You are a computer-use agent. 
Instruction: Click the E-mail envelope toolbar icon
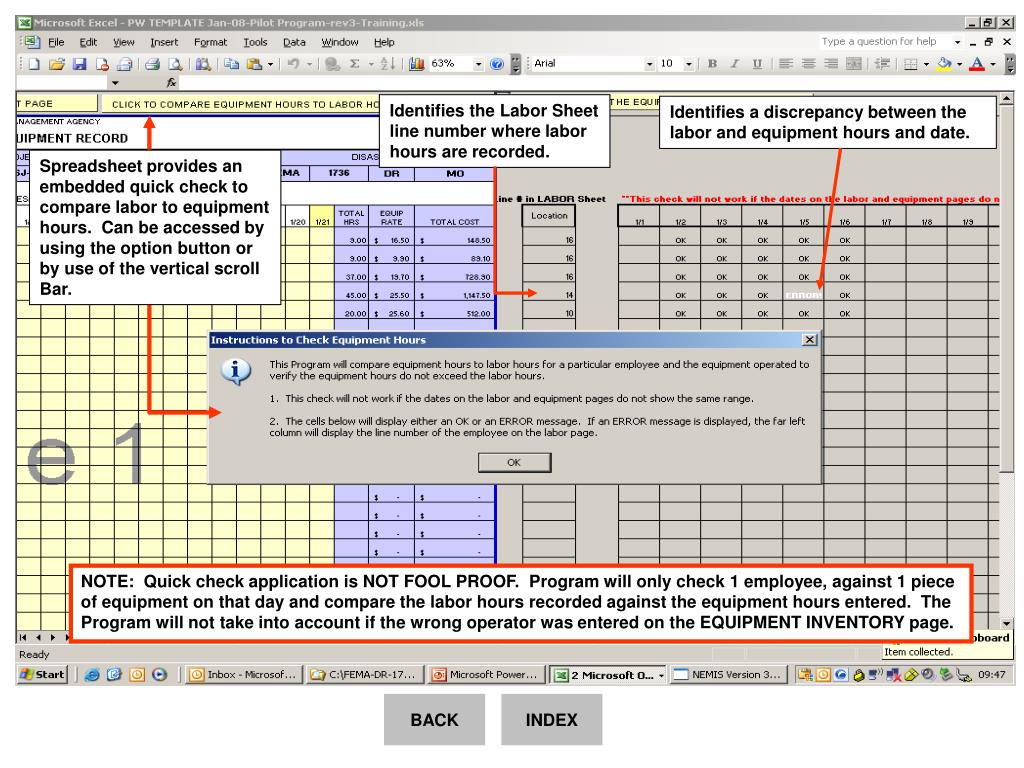(124, 64)
